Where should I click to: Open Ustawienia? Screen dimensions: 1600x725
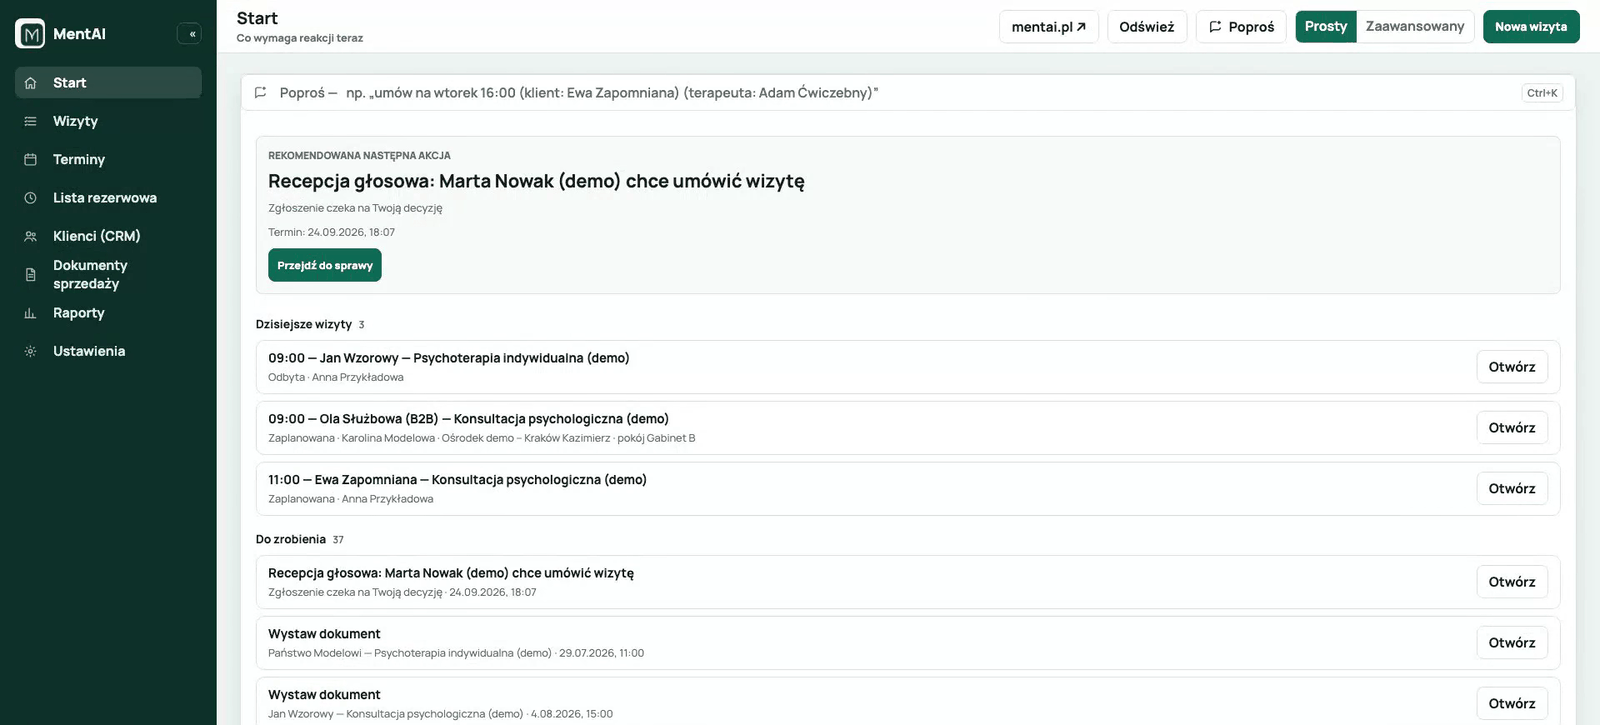[108, 351]
